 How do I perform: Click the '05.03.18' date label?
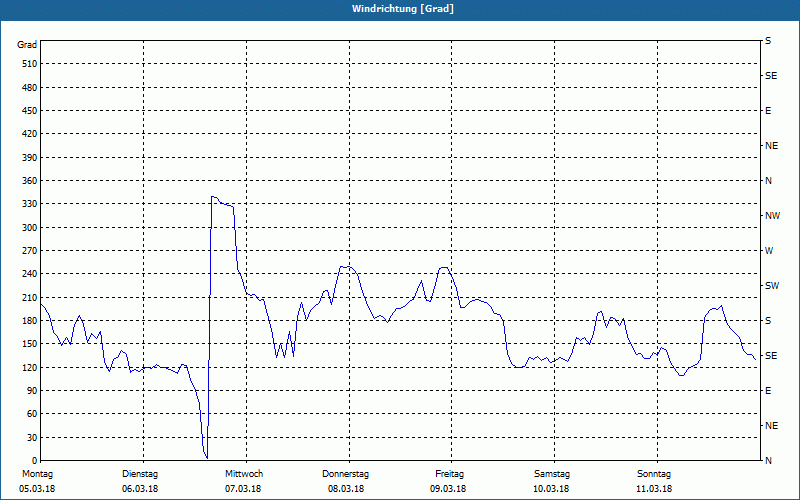pos(37,489)
